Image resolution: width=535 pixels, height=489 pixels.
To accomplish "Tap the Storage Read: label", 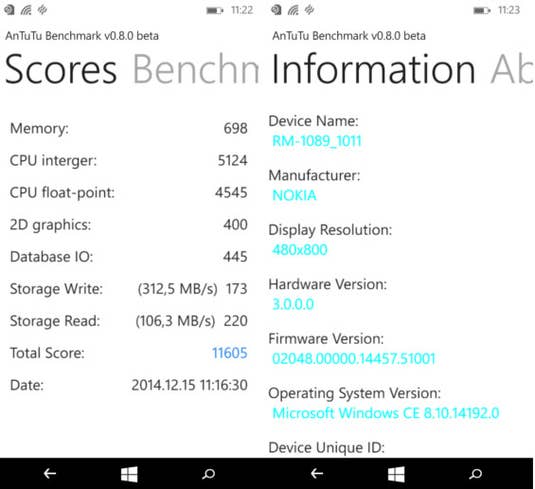I will 55,321.
